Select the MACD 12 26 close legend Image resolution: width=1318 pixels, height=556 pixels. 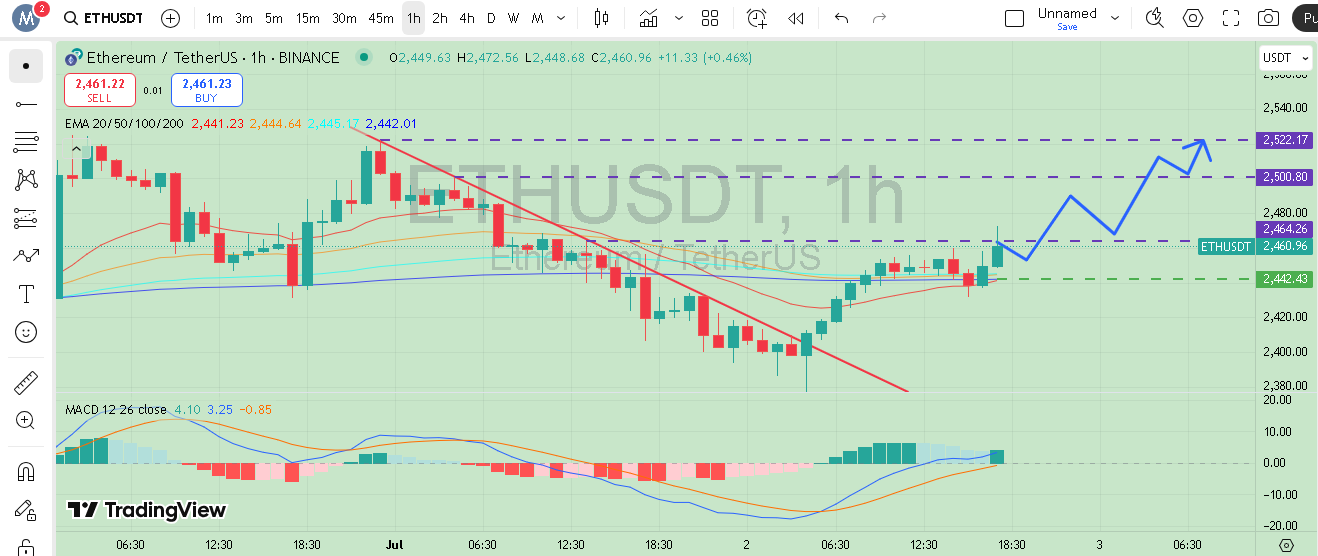[x=116, y=409]
